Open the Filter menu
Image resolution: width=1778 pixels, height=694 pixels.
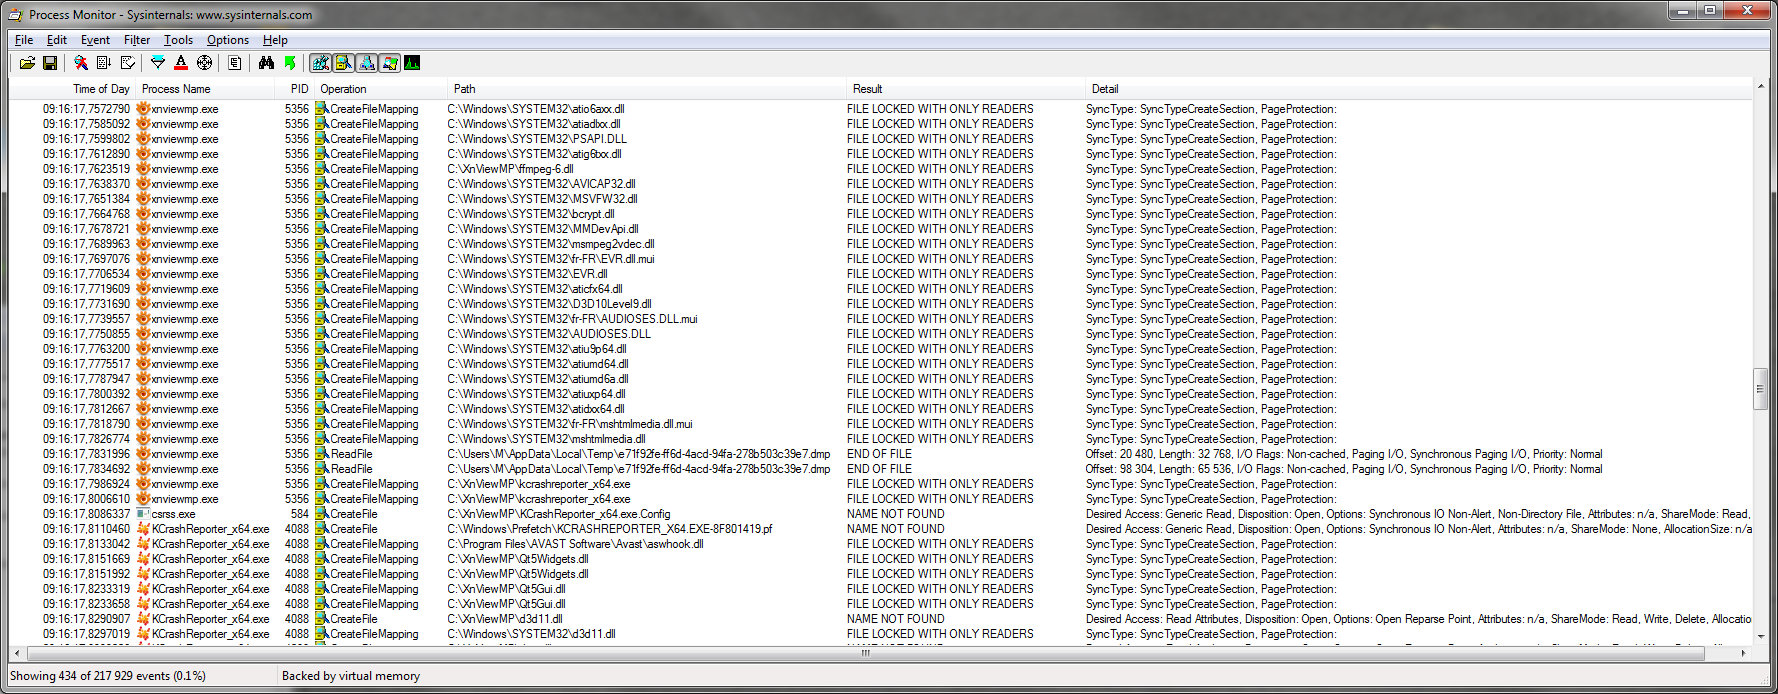coord(137,40)
